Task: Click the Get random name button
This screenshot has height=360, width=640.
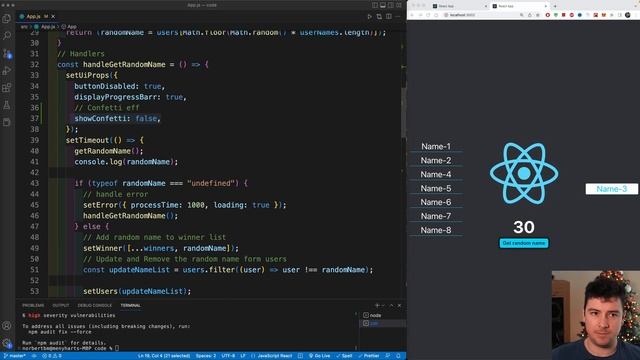Action: click(524, 243)
